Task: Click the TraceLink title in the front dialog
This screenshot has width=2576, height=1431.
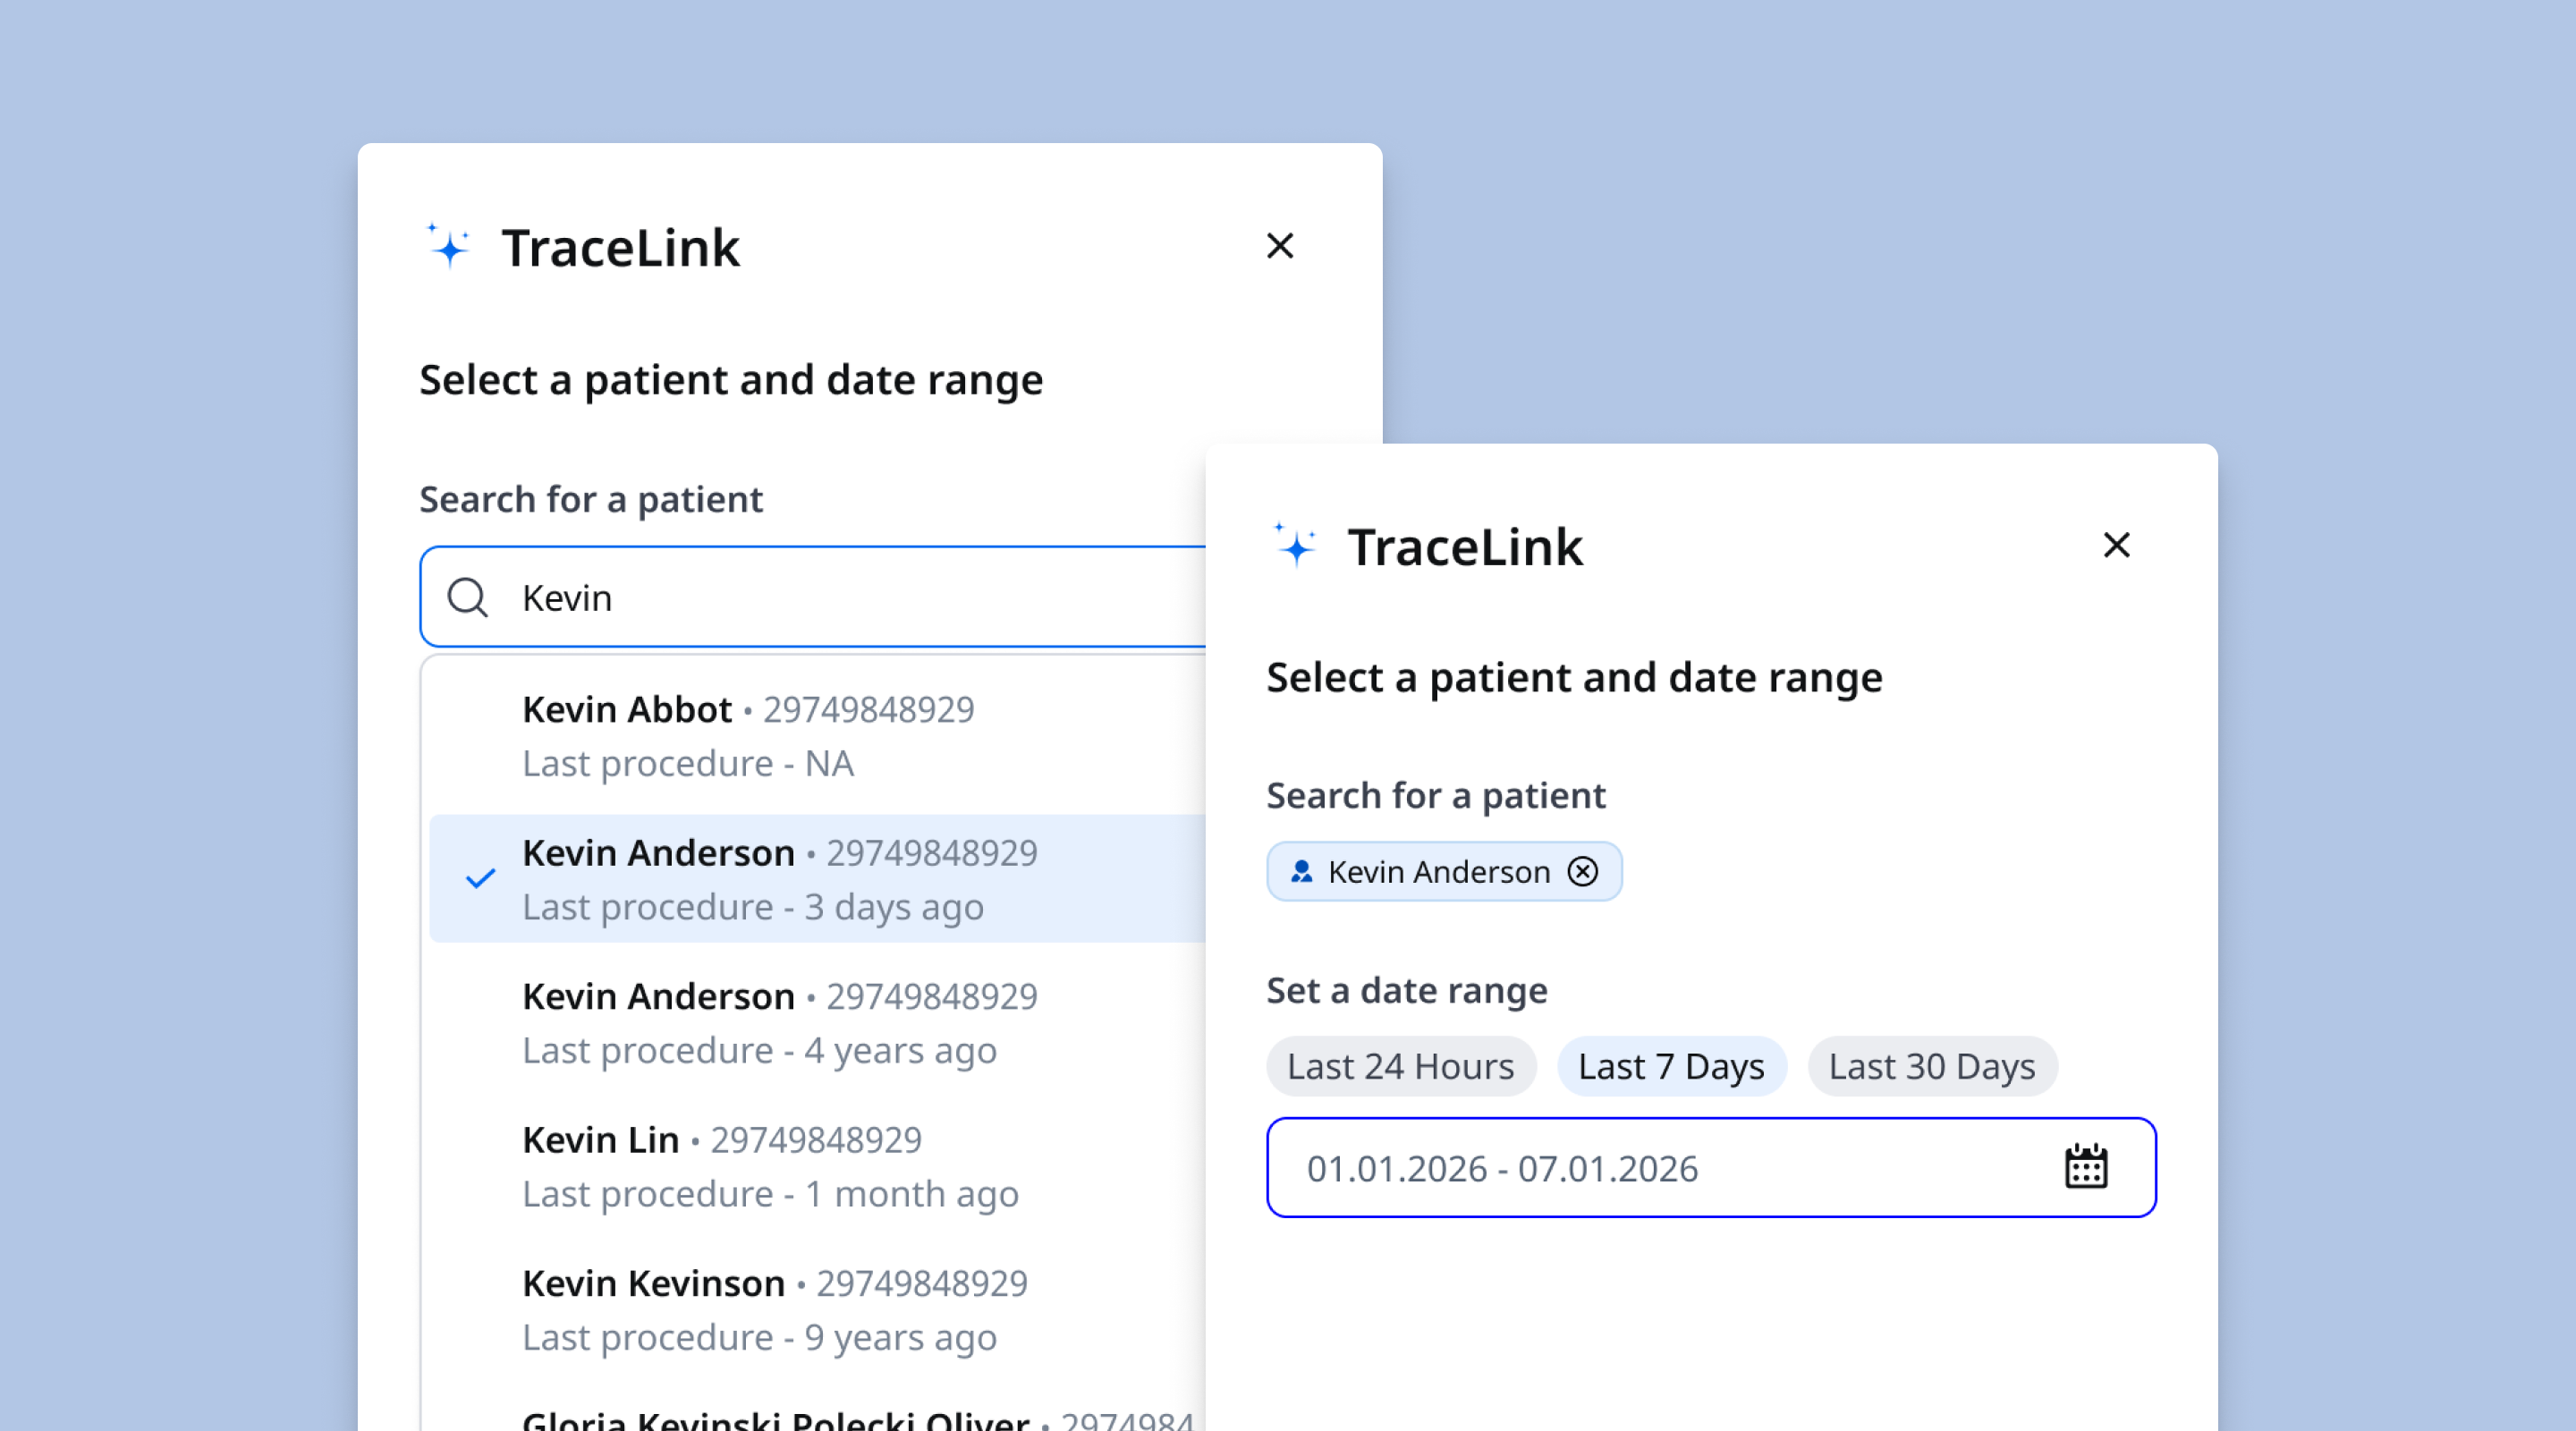Action: (x=1465, y=547)
